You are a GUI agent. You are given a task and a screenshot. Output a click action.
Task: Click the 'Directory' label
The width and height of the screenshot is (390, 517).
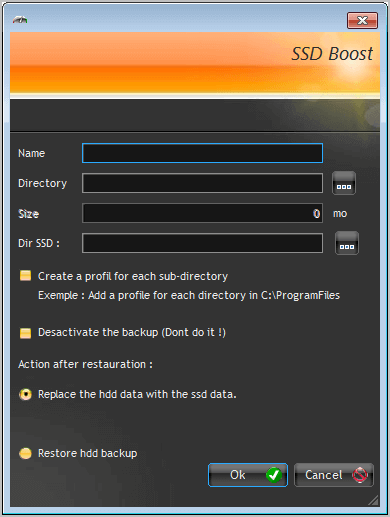point(42,183)
